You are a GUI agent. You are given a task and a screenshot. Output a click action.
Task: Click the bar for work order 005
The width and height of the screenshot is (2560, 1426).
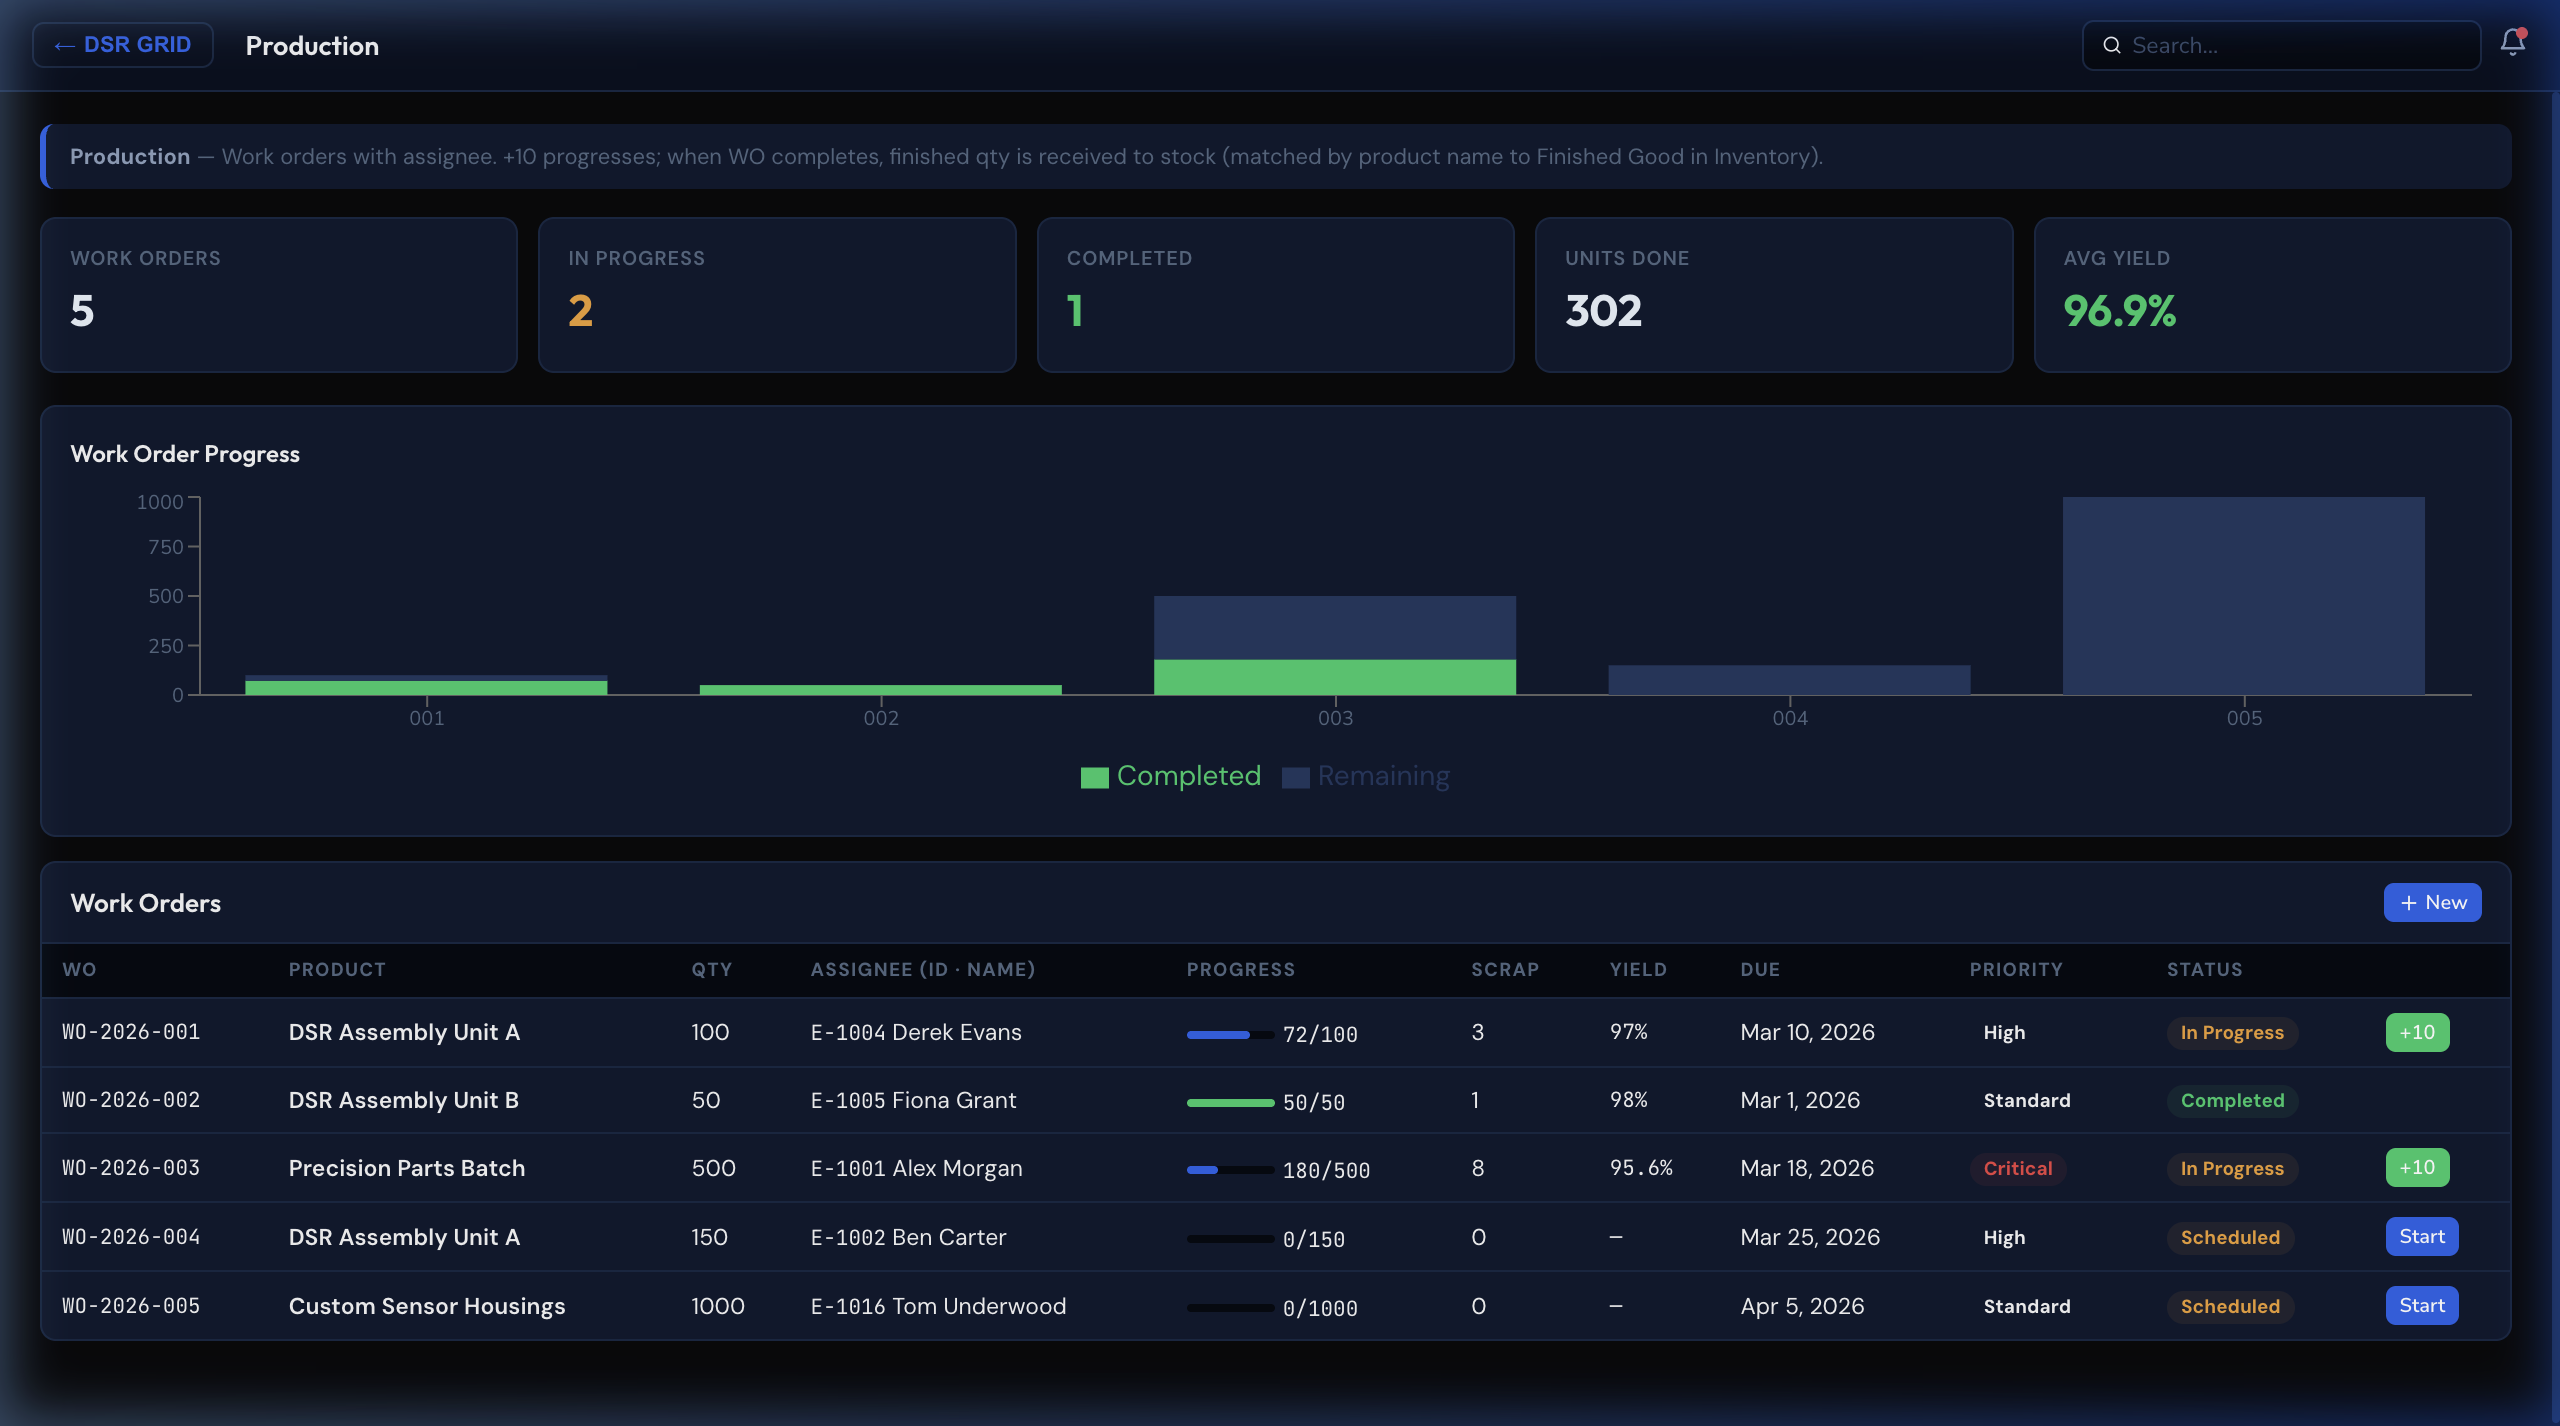(x=2243, y=596)
